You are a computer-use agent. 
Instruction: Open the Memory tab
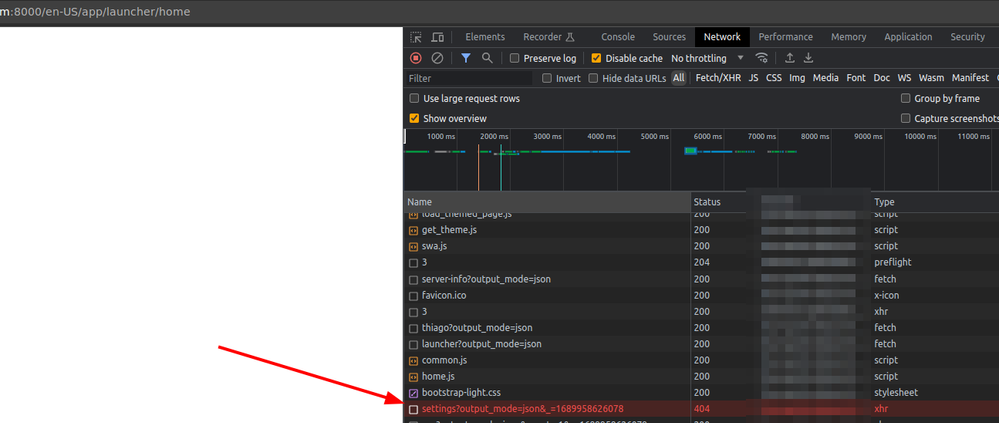pyautogui.click(x=848, y=37)
